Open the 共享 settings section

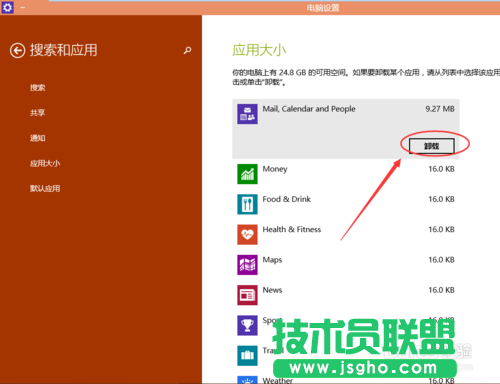(x=38, y=113)
